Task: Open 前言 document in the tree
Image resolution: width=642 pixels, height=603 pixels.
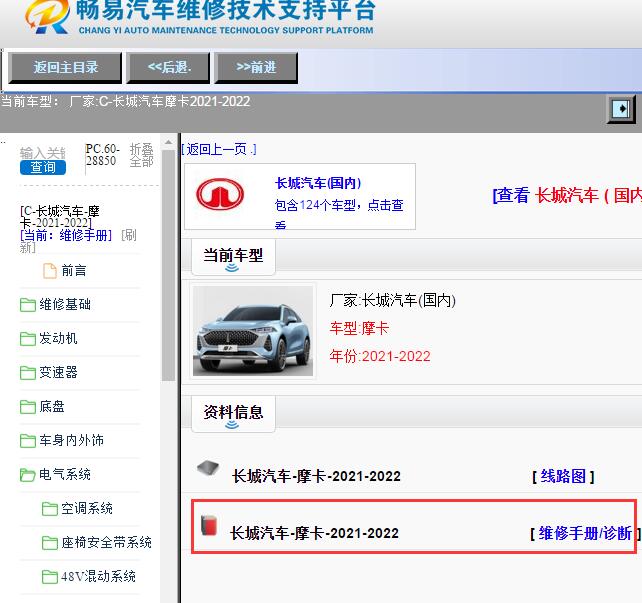Action: (74, 271)
